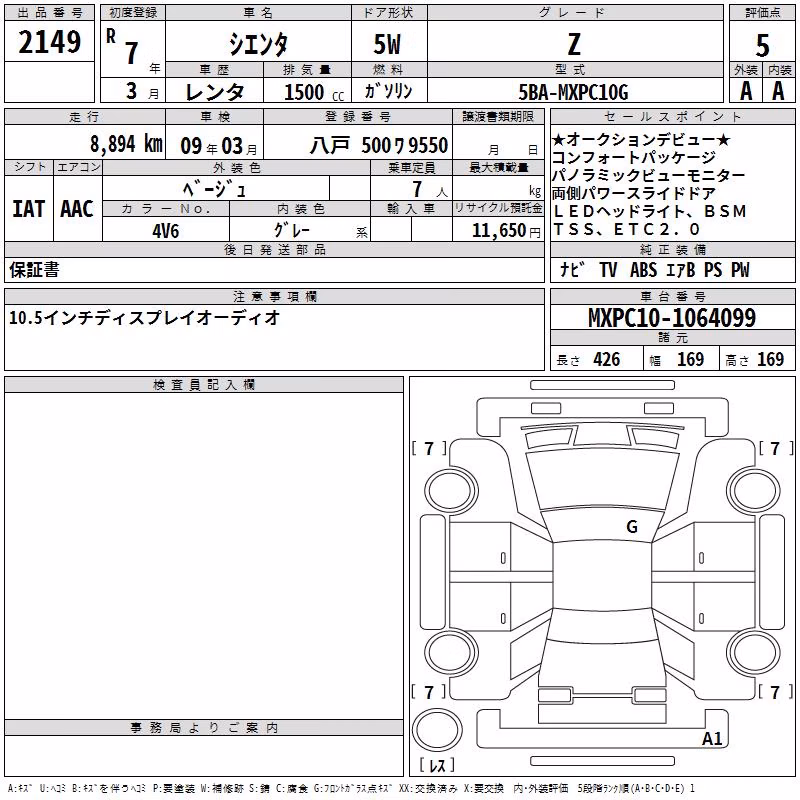The image size is (800, 800).
Task: Click the 事務局よりご案内 header
Action: (204, 728)
